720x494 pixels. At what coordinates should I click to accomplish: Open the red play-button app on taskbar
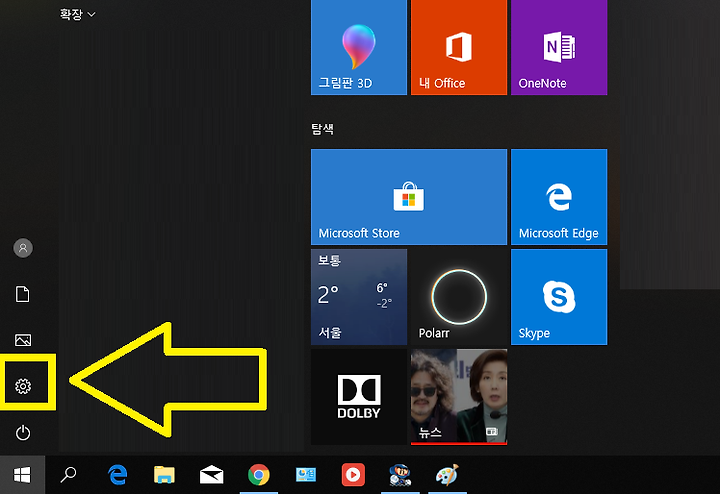(353, 475)
